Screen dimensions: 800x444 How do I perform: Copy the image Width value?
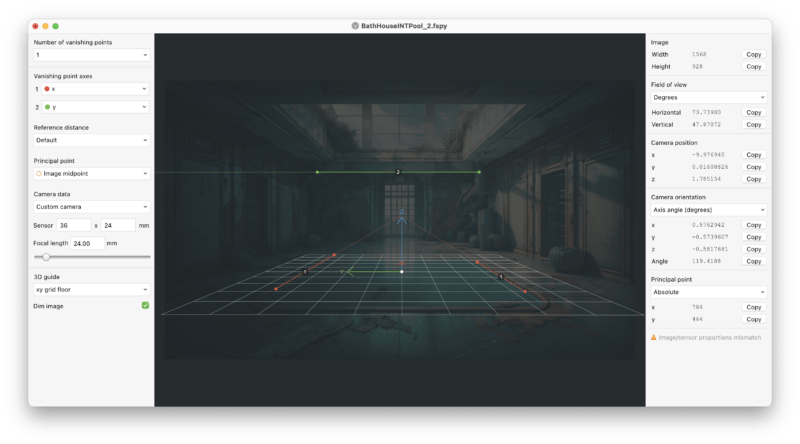pos(754,55)
